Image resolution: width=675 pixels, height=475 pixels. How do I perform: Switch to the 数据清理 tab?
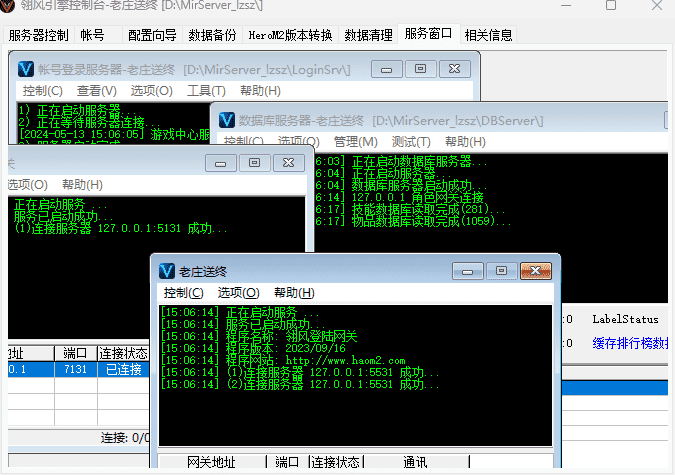368,35
